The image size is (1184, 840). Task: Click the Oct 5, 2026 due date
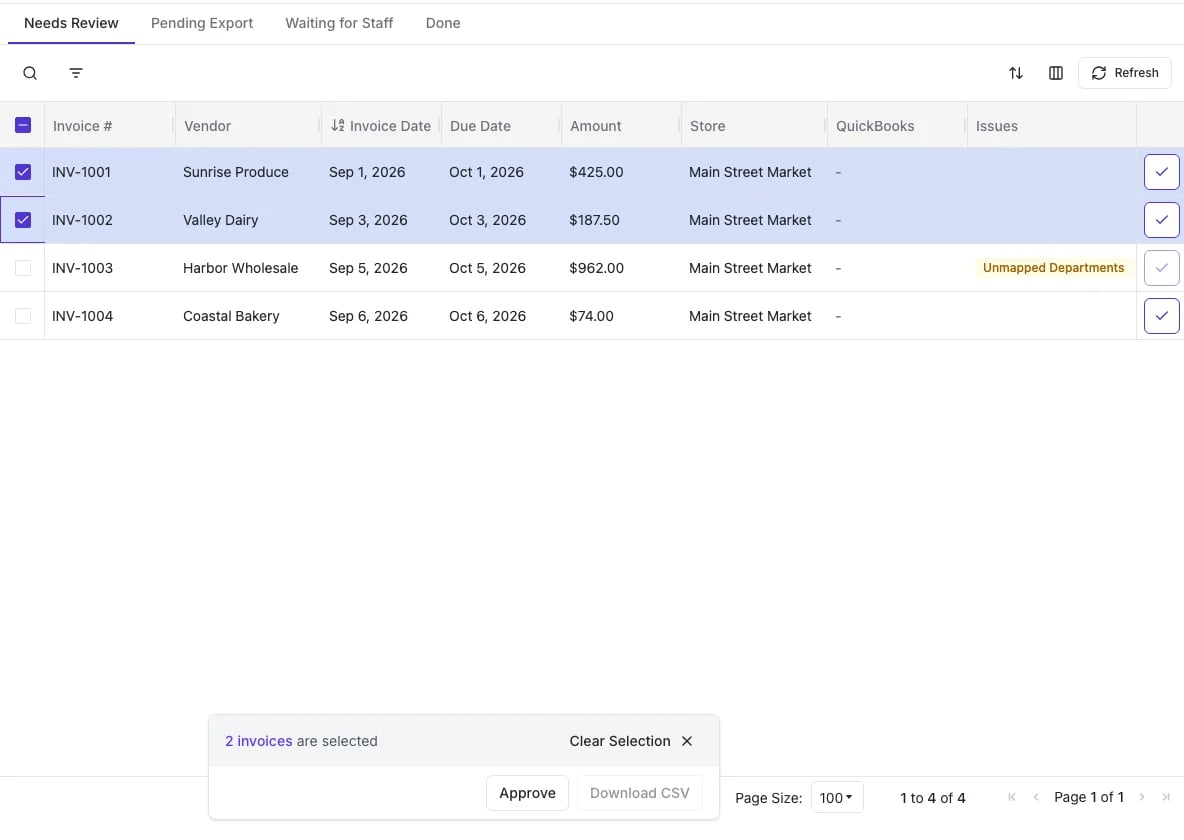pyautogui.click(x=487, y=268)
